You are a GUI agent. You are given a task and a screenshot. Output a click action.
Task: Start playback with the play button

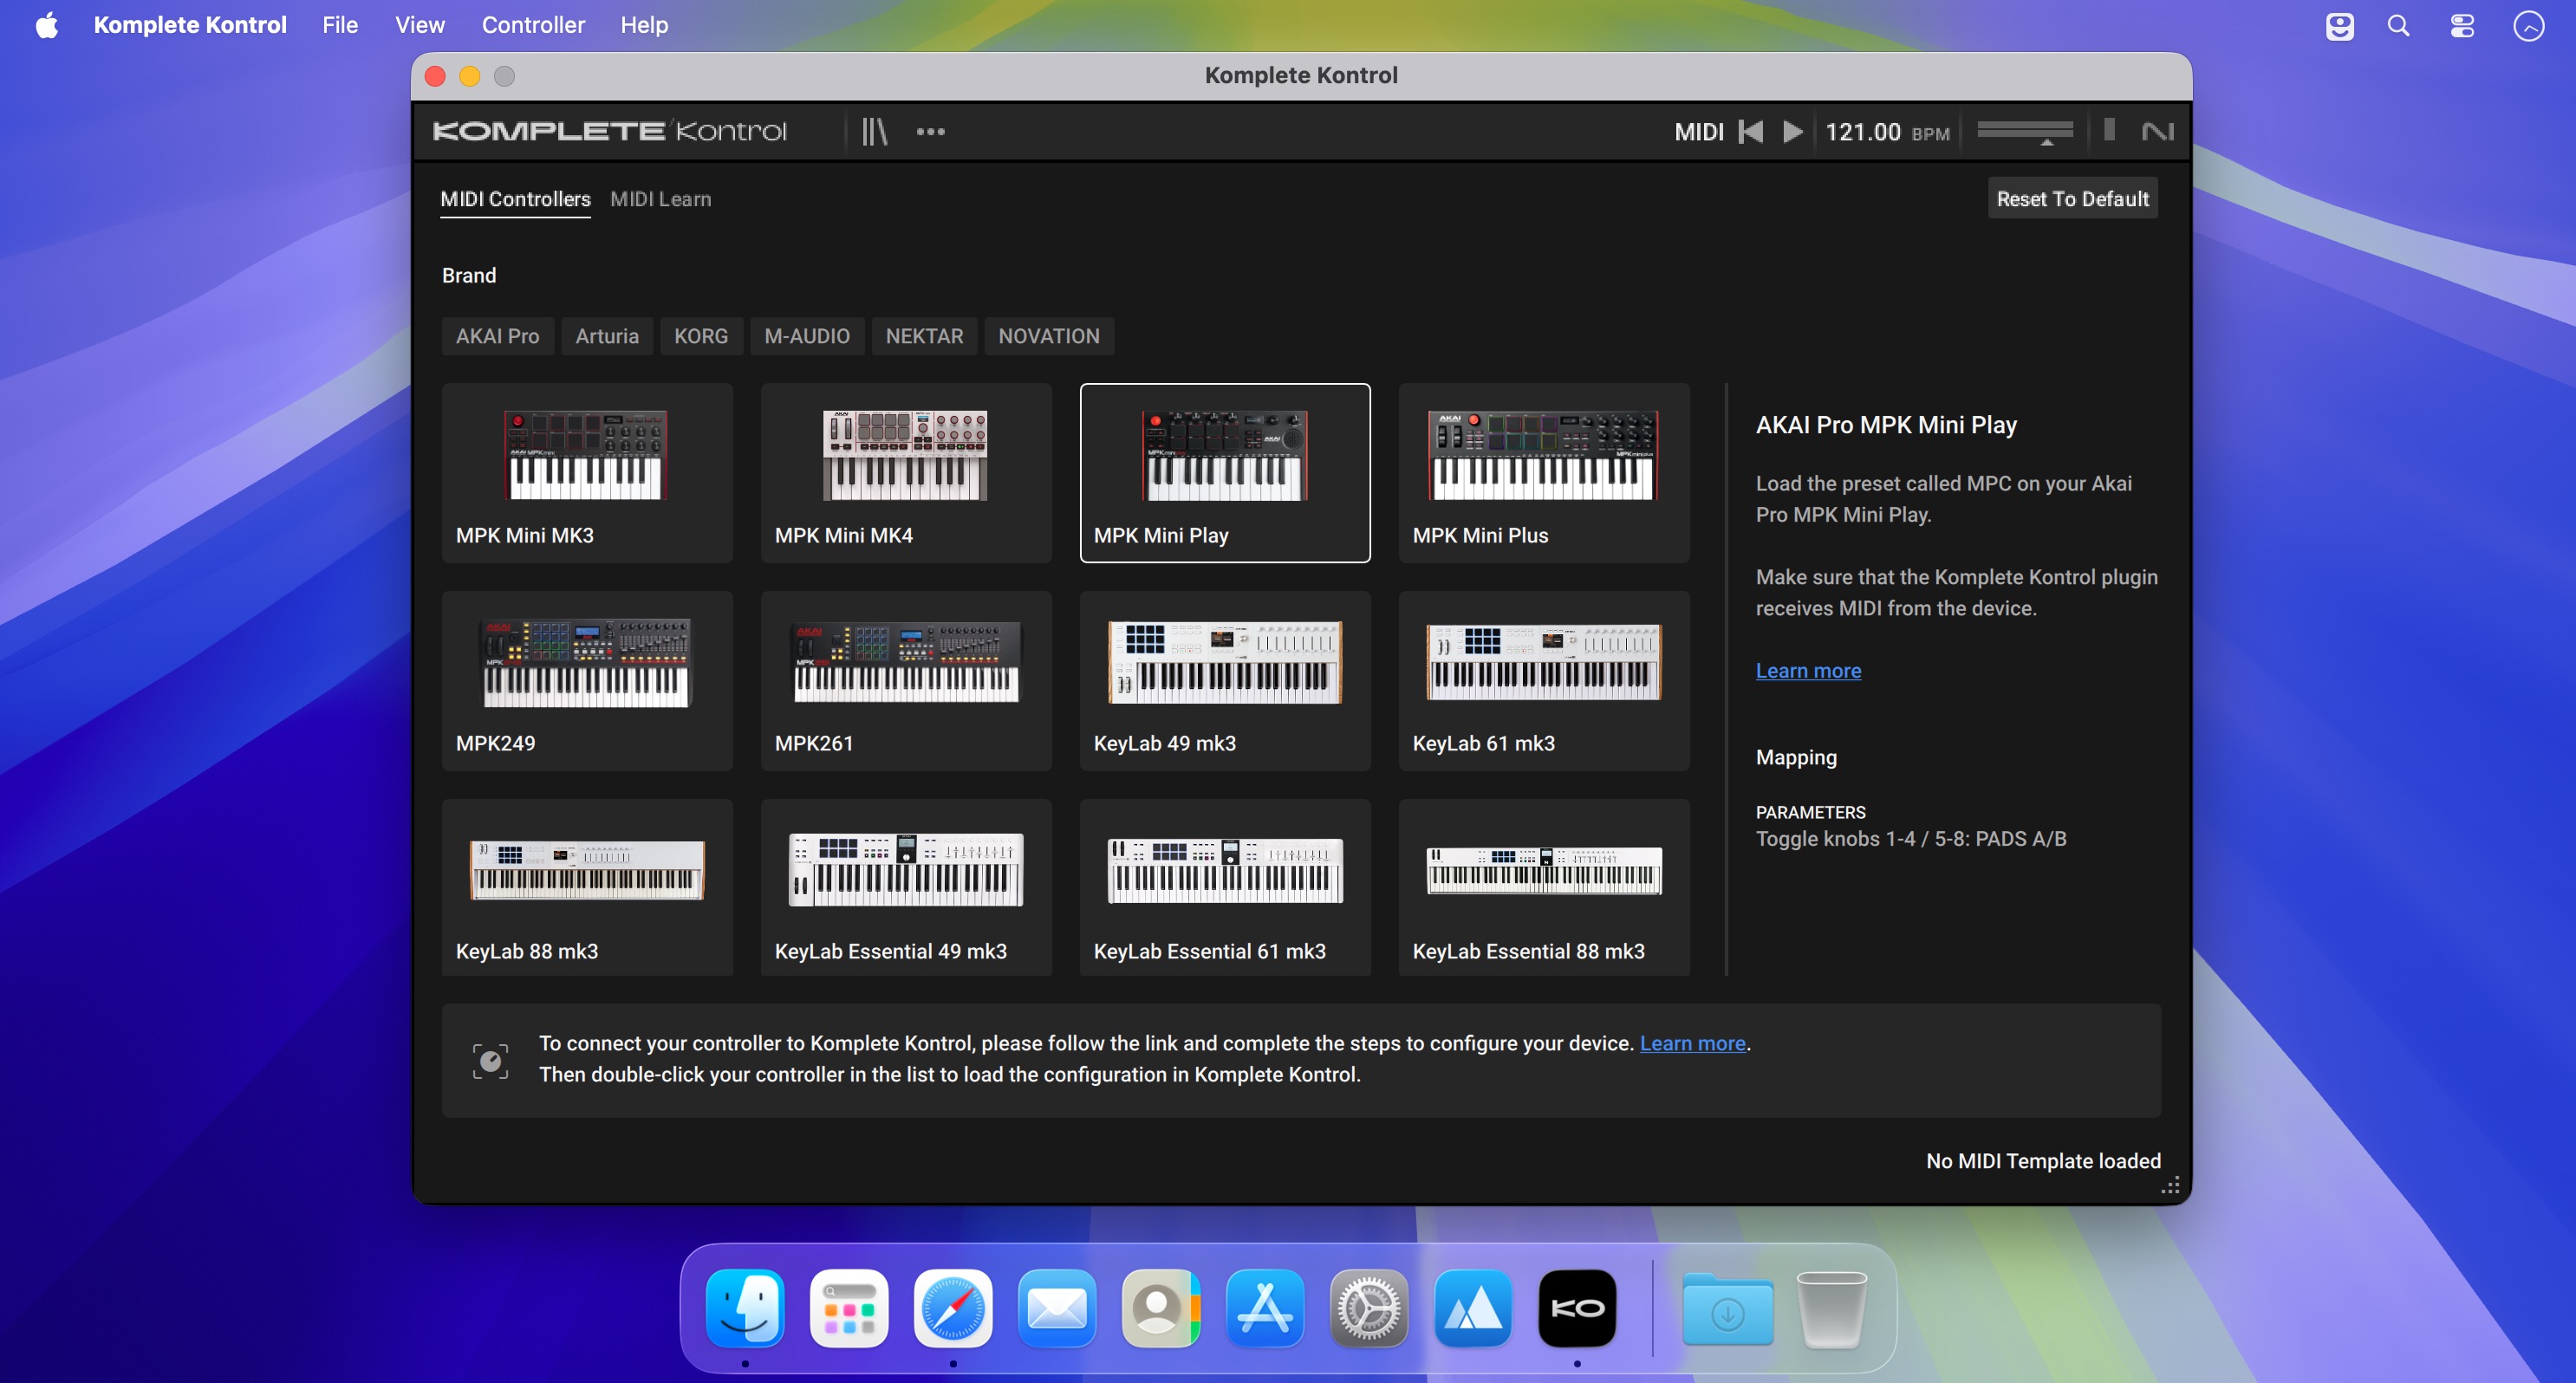tap(1792, 131)
